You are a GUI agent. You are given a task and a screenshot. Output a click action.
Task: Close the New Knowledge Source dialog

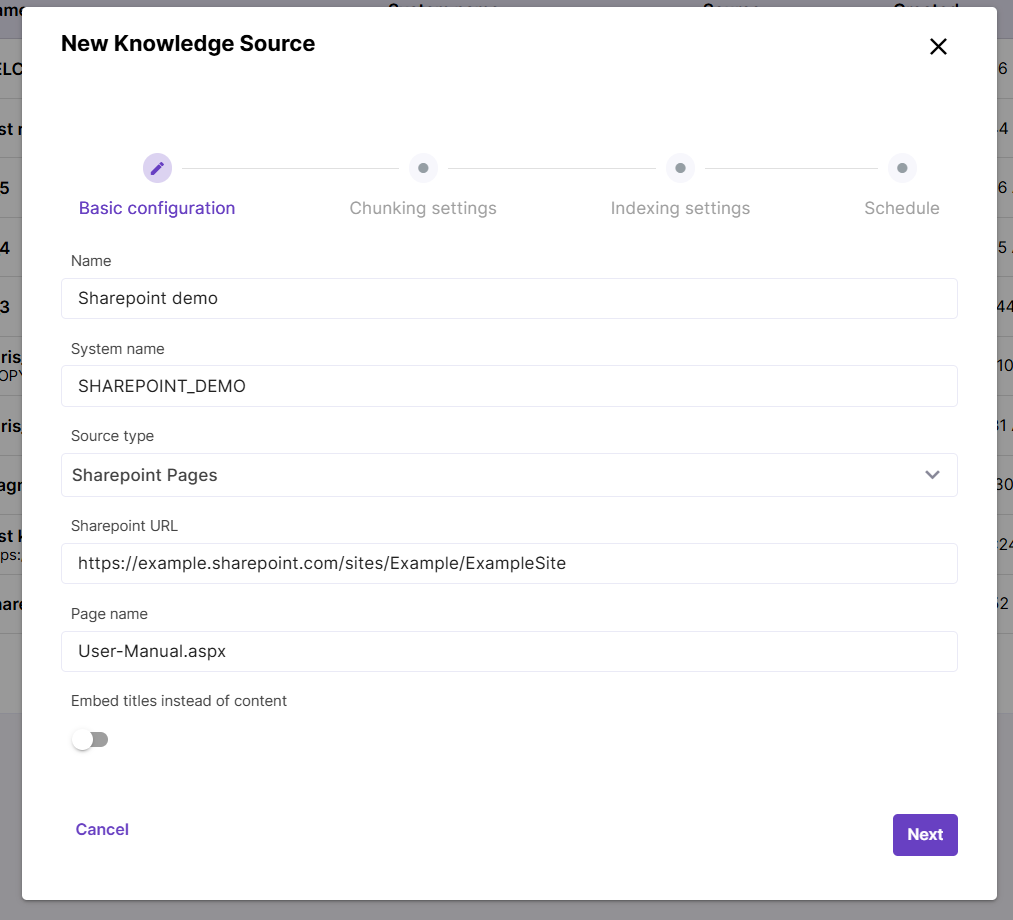pyautogui.click(x=937, y=47)
